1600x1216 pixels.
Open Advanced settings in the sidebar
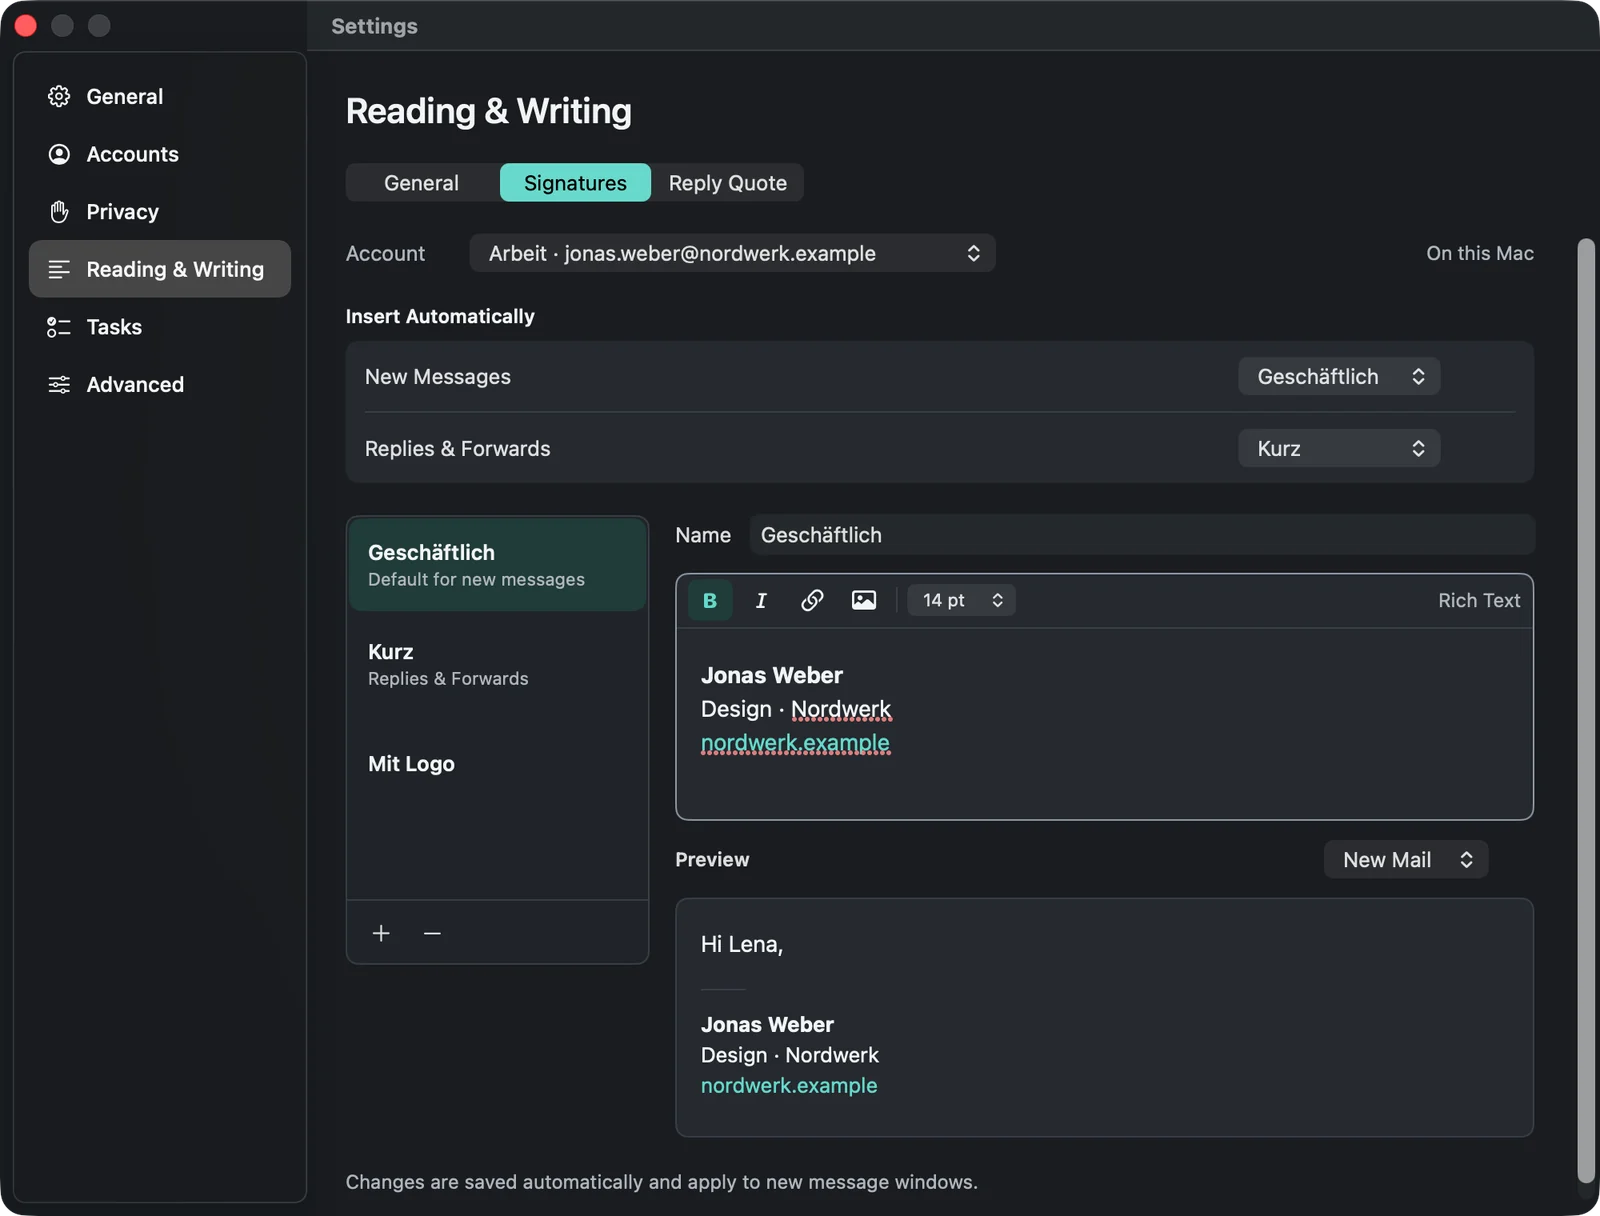click(160, 384)
